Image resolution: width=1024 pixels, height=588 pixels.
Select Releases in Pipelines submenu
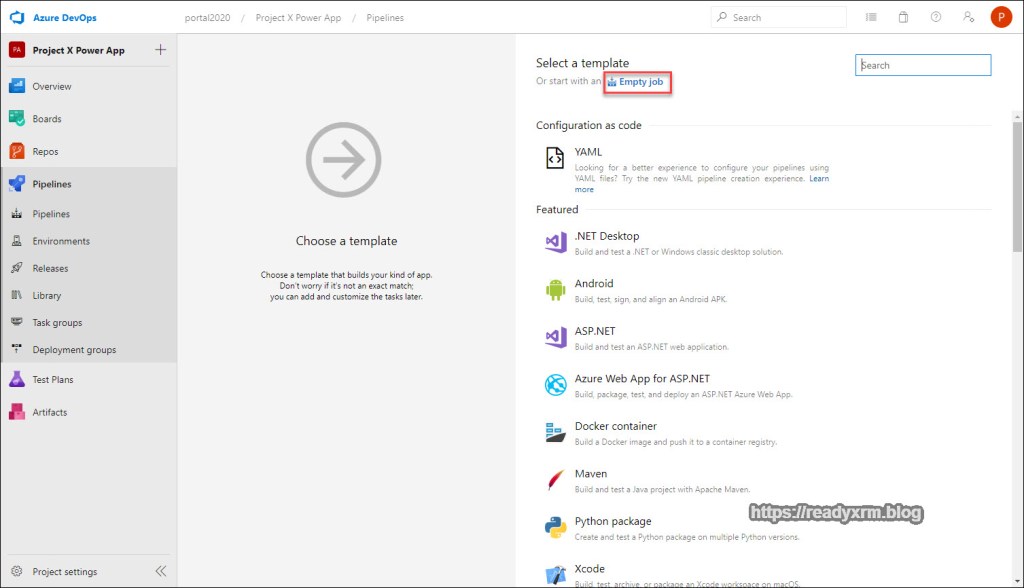pyautogui.click(x=50, y=268)
